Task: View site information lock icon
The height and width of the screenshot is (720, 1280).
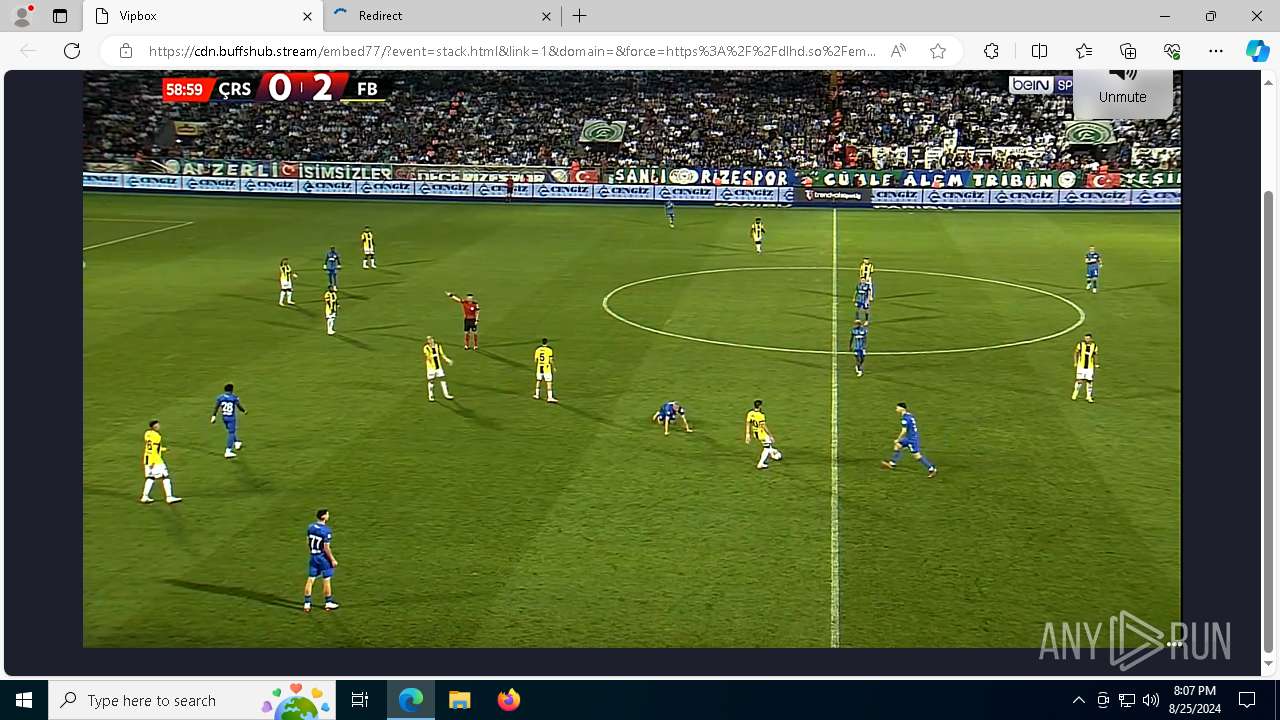Action: [126, 51]
